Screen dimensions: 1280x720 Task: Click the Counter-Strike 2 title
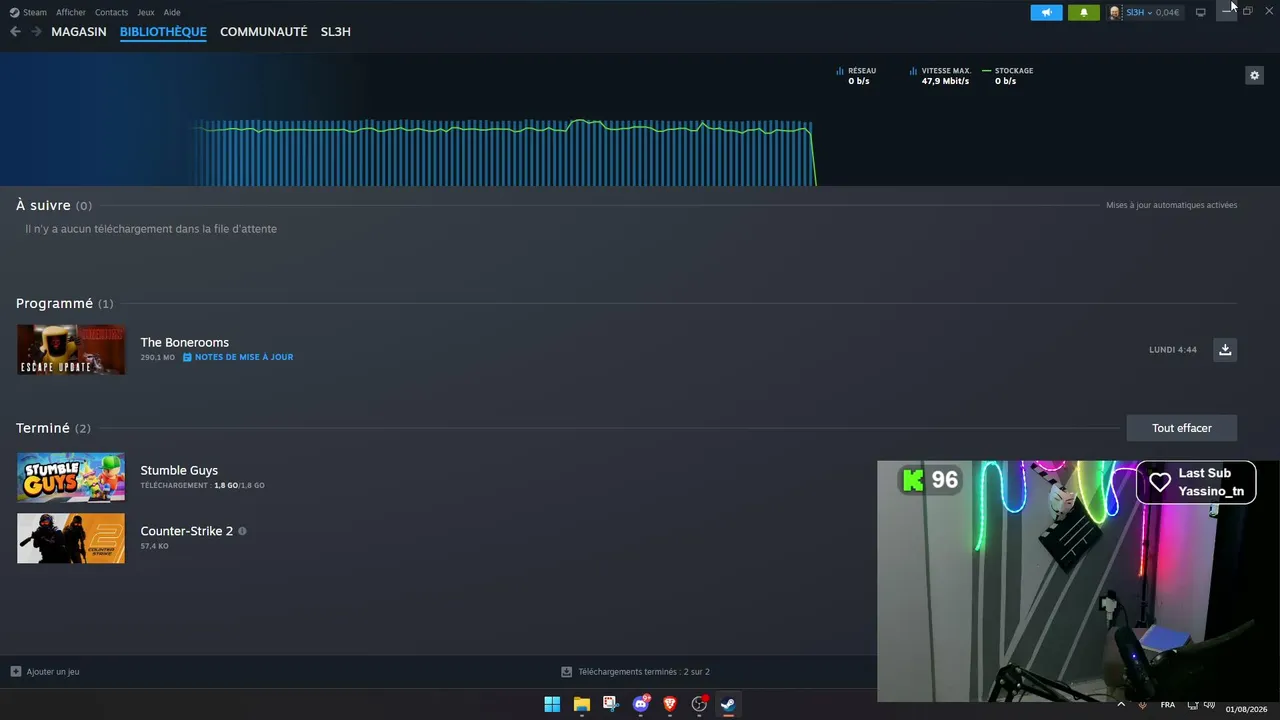187,531
